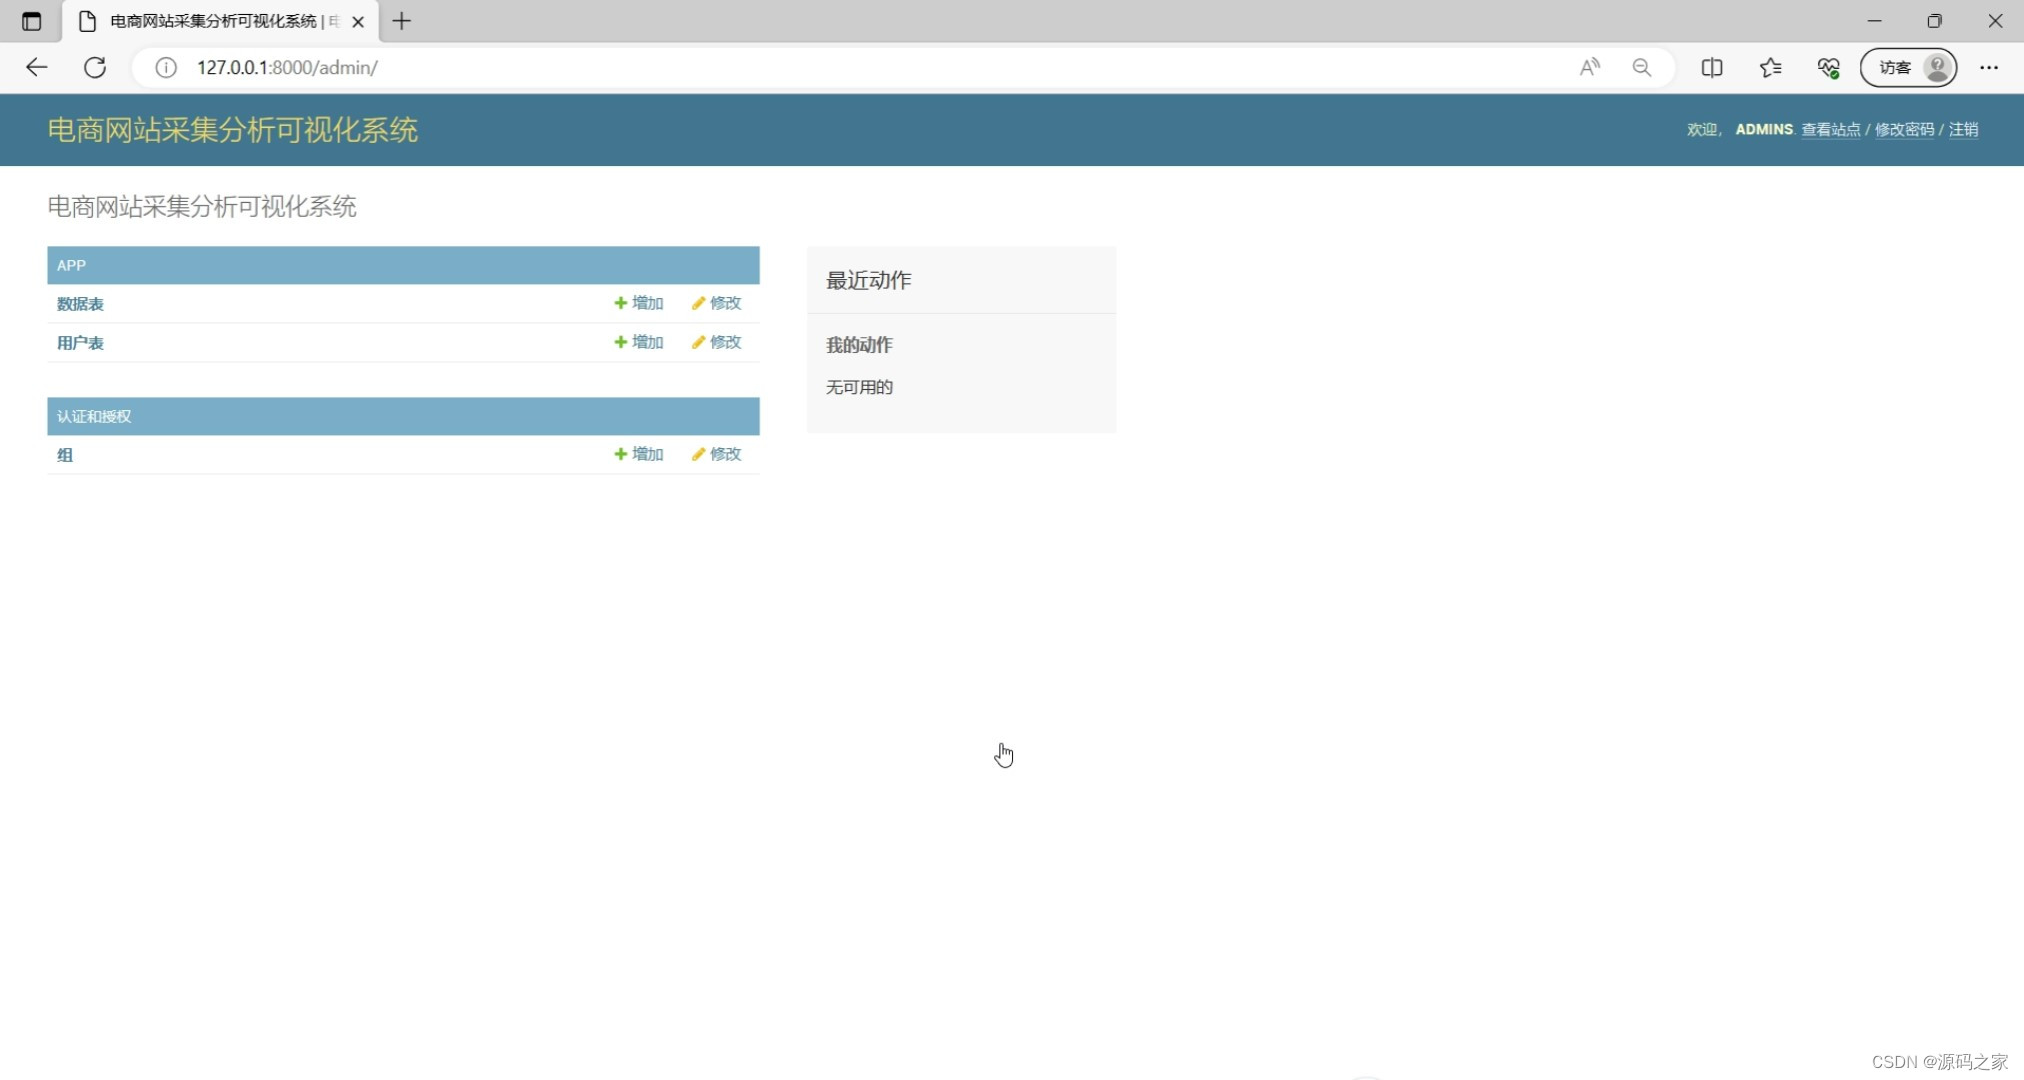Click the browser back arrow
This screenshot has height=1080, width=2024.
point(37,67)
